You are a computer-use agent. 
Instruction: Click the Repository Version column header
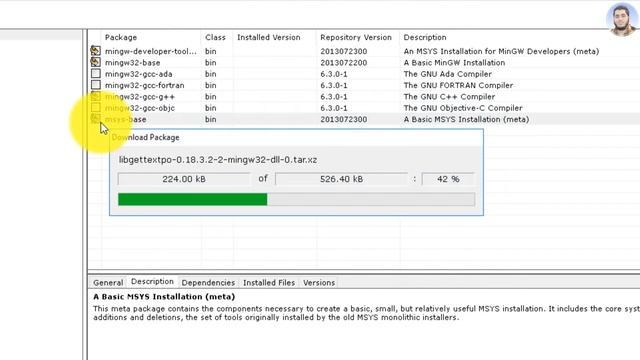click(356, 37)
